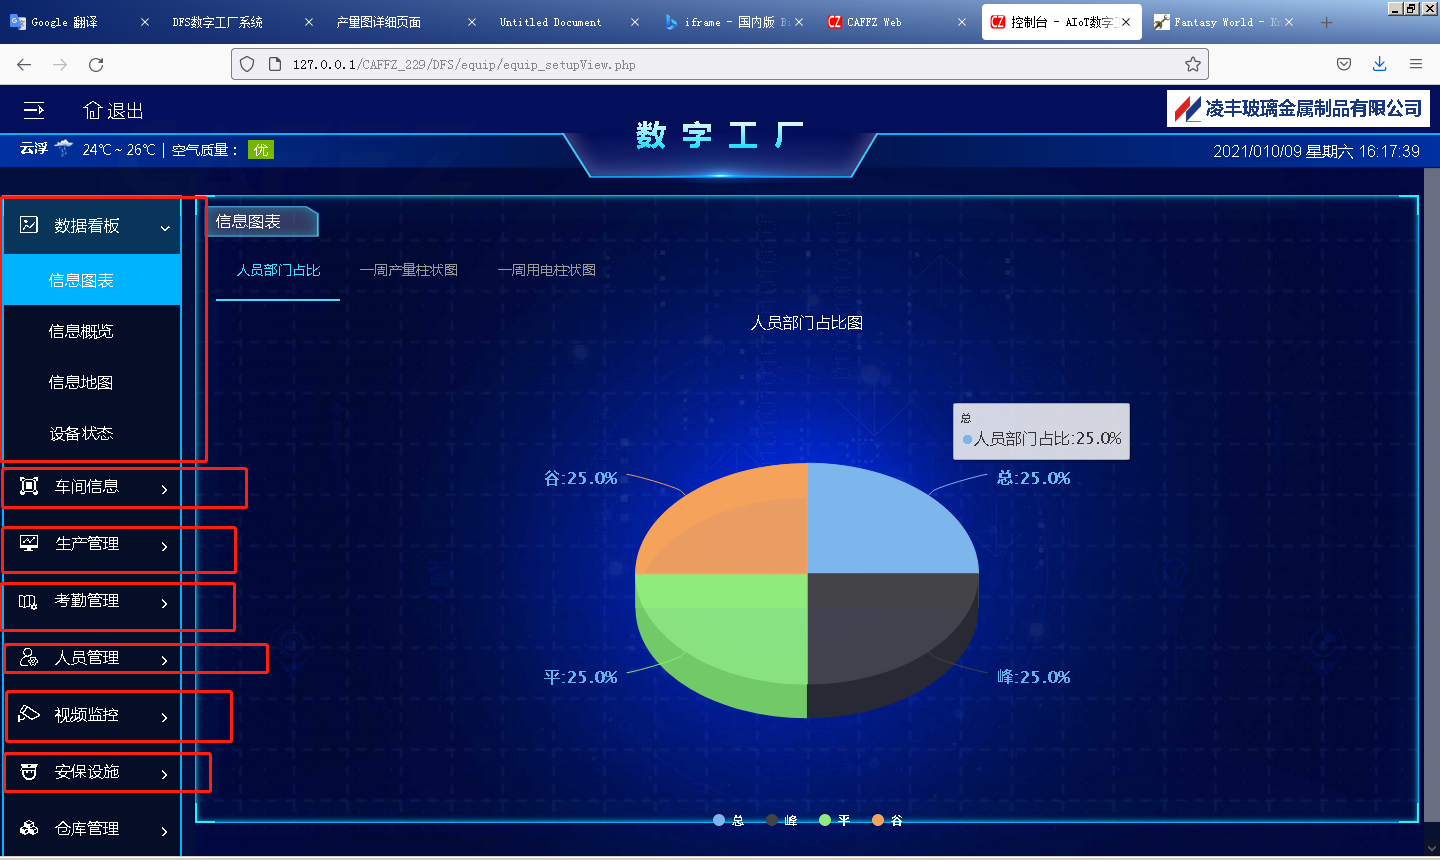Open 仓库管理 via its warehouse icon
Image resolution: width=1440 pixels, height=860 pixels.
pos(27,828)
